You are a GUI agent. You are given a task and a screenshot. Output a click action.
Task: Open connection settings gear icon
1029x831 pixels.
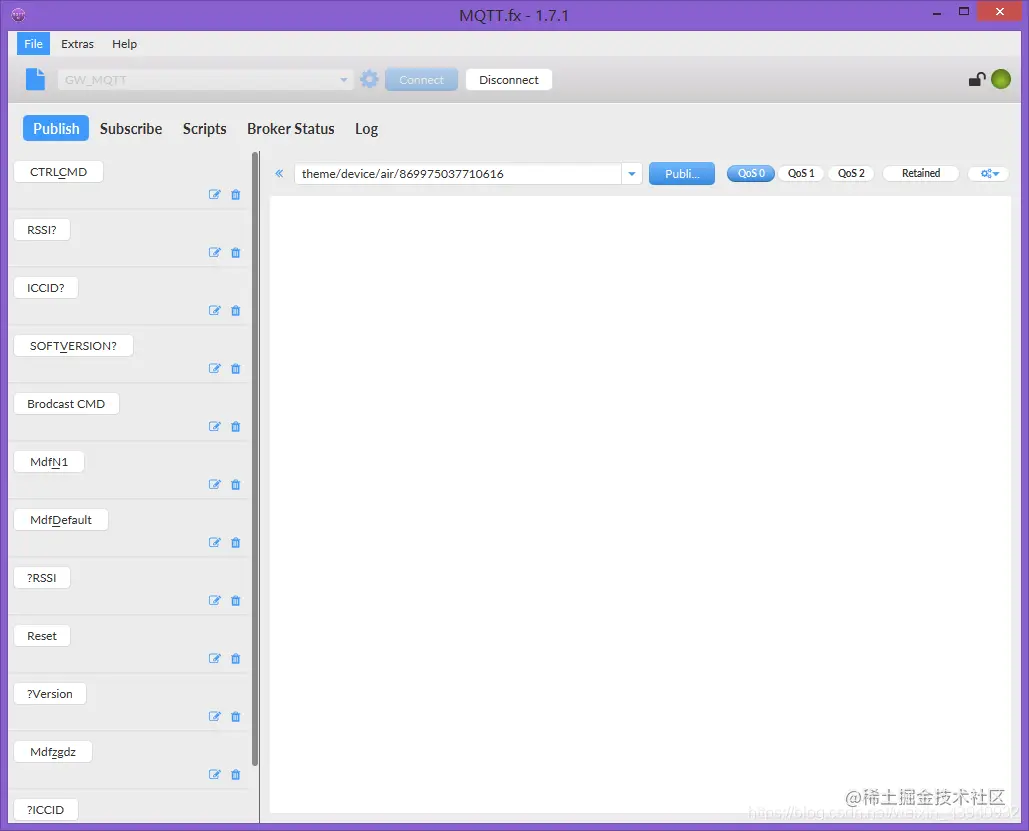pyautogui.click(x=369, y=79)
